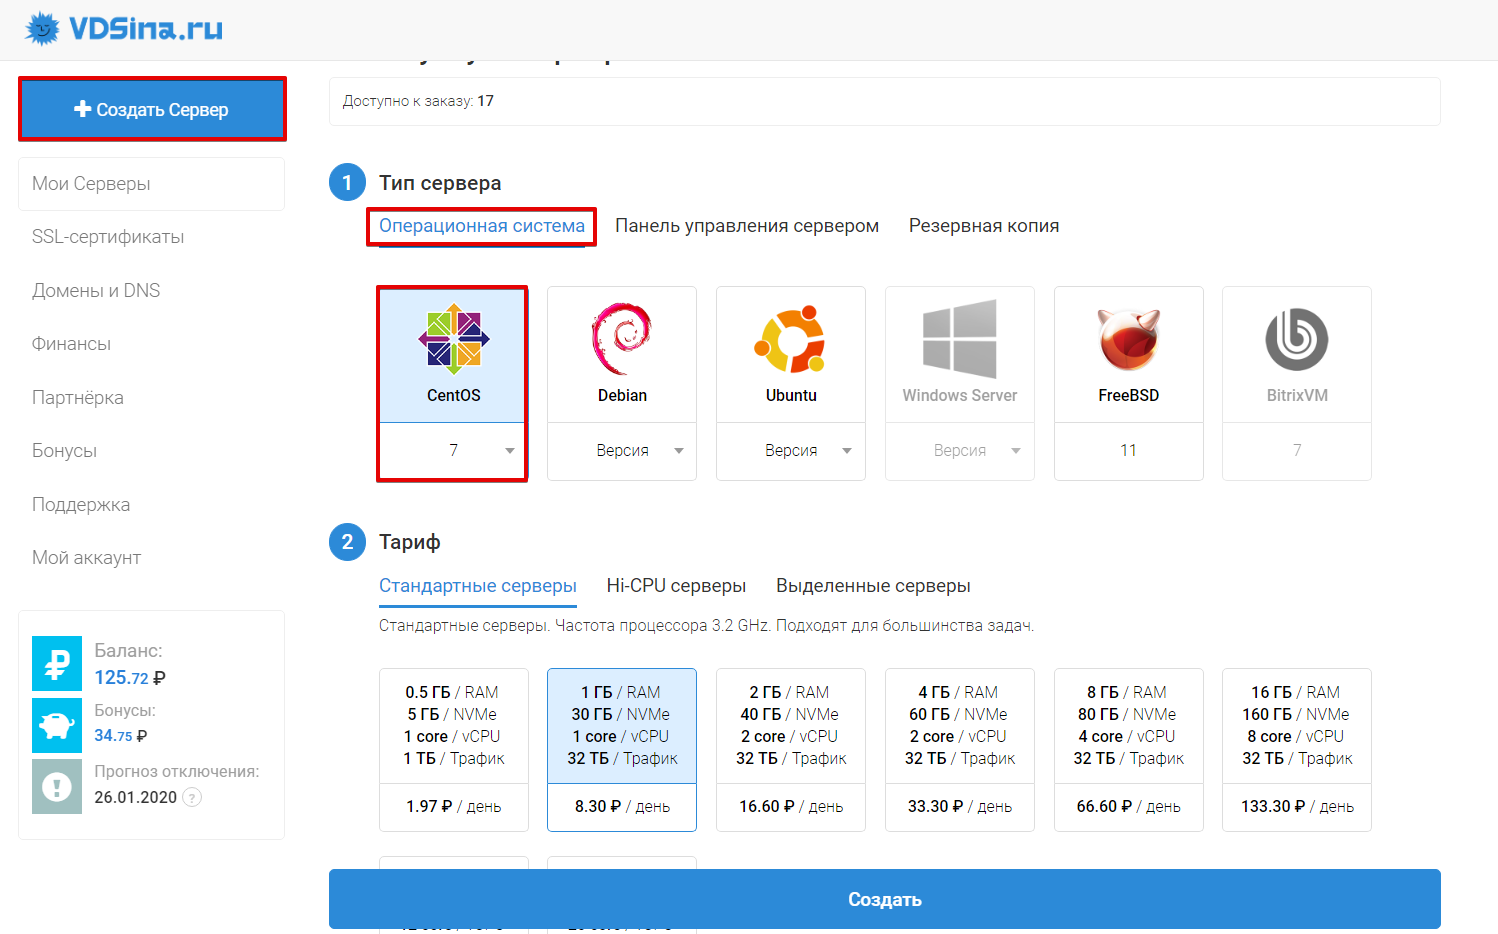Open Домены и DNS in sidebar

(x=96, y=291)
